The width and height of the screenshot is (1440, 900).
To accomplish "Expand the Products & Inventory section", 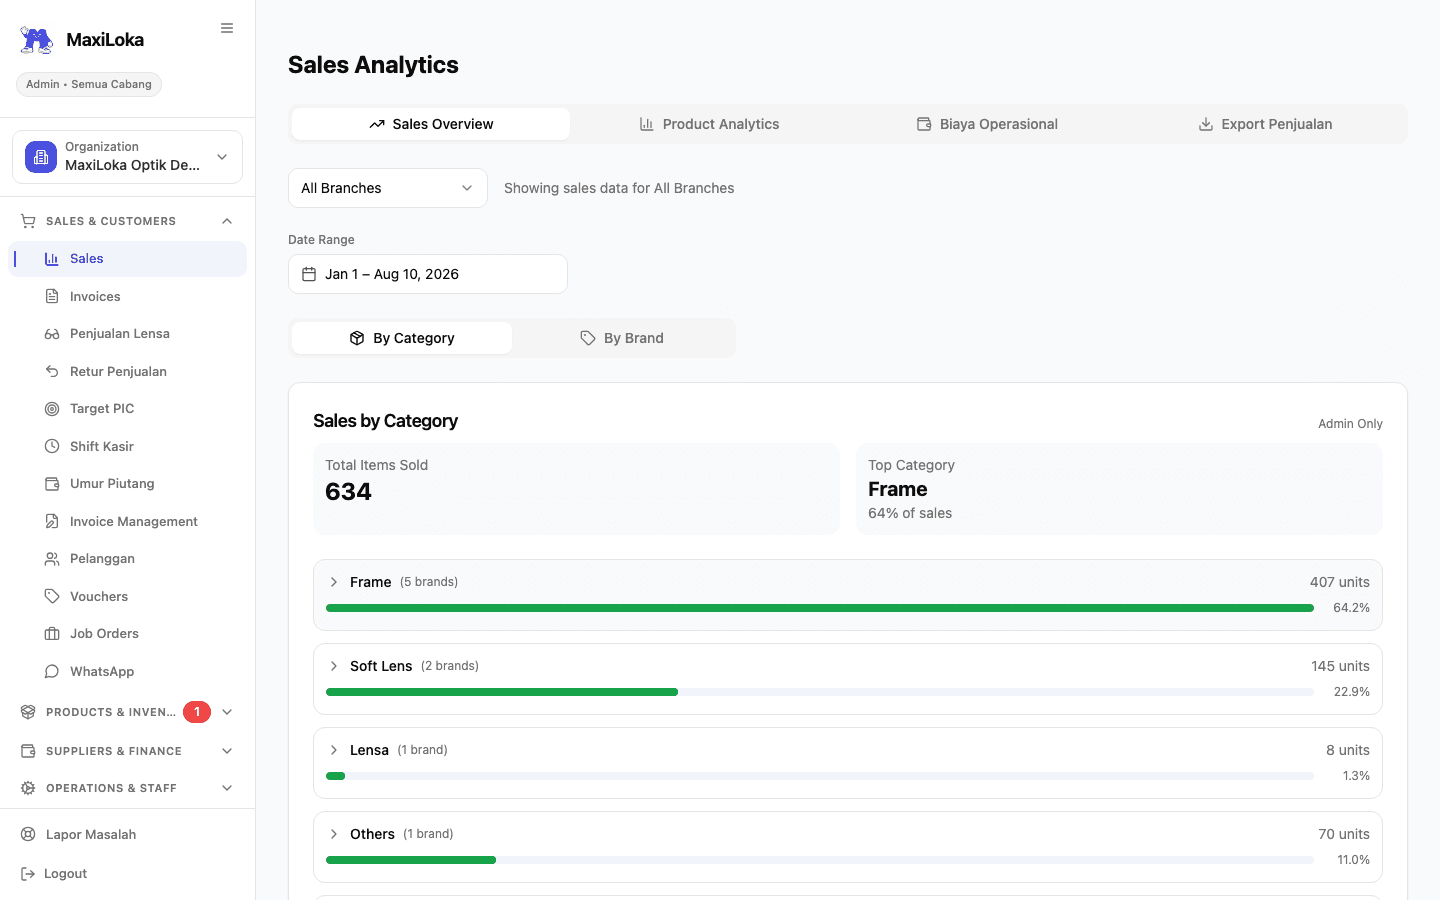I will 227,712.
